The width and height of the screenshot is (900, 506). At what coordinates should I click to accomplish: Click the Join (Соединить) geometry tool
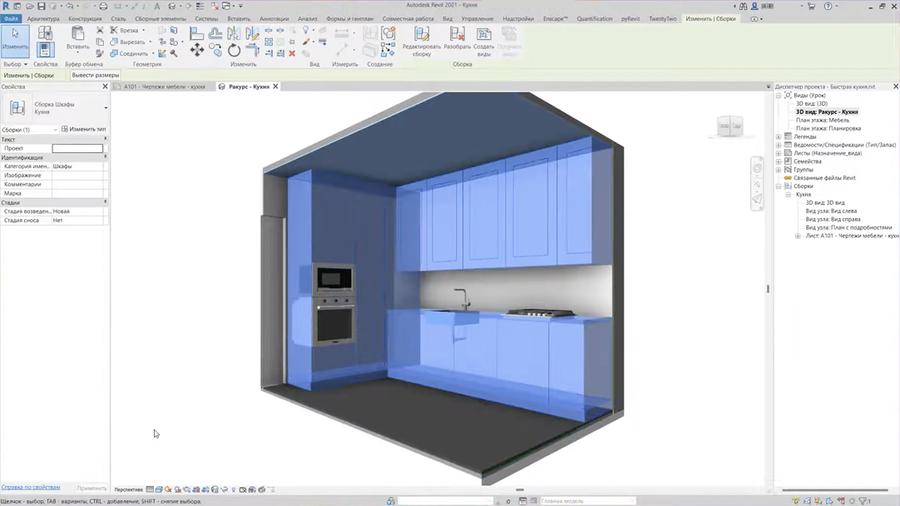tap(129, 53)
